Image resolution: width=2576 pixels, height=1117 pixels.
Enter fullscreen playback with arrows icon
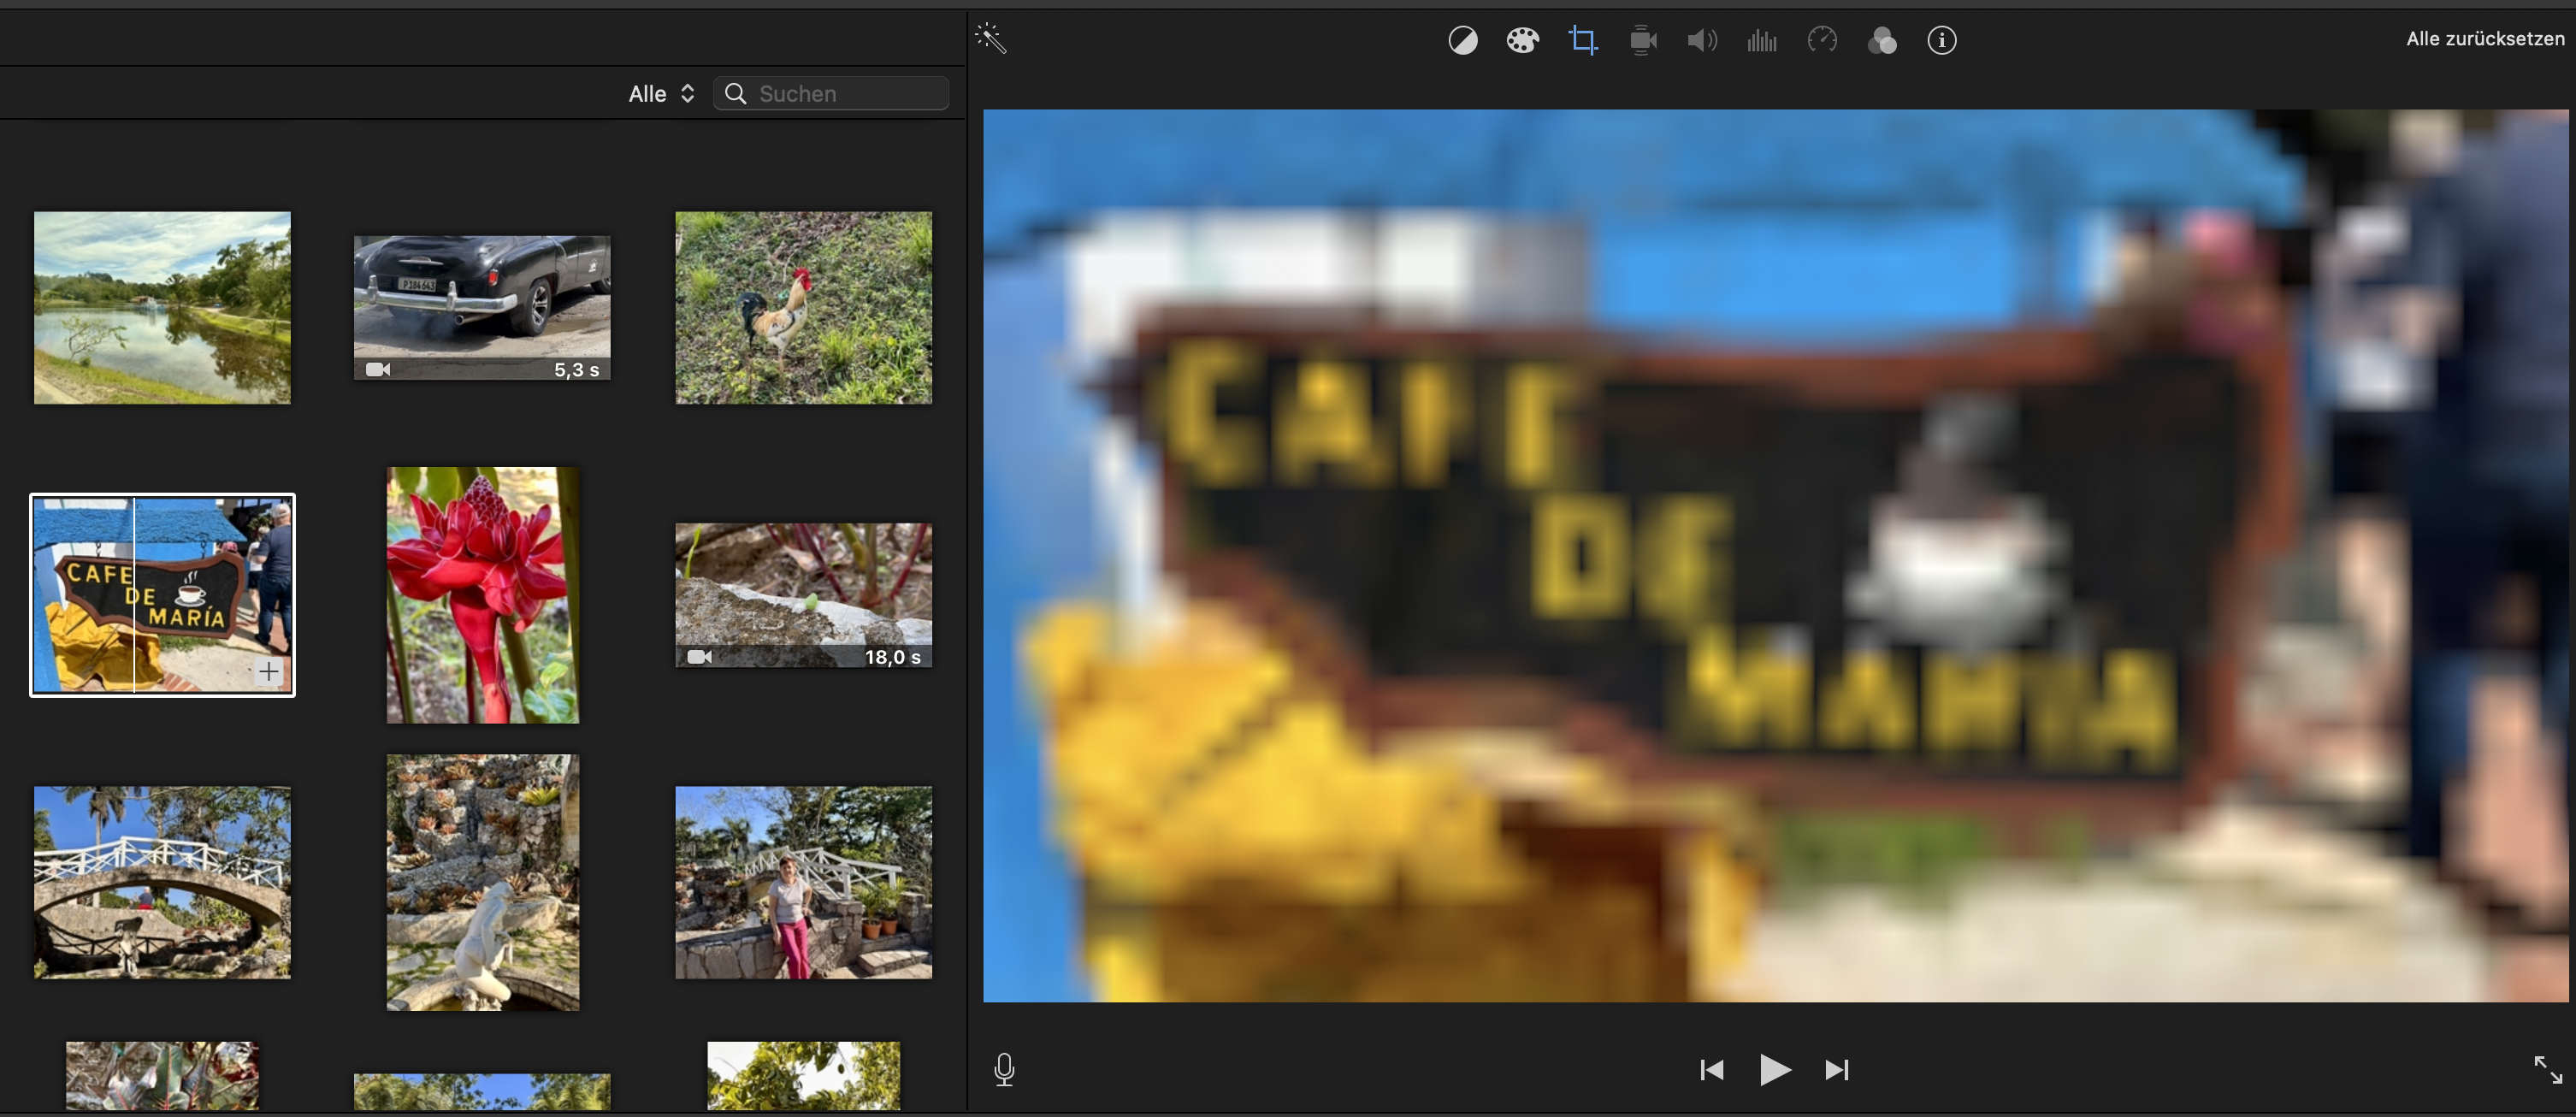2547,1069
